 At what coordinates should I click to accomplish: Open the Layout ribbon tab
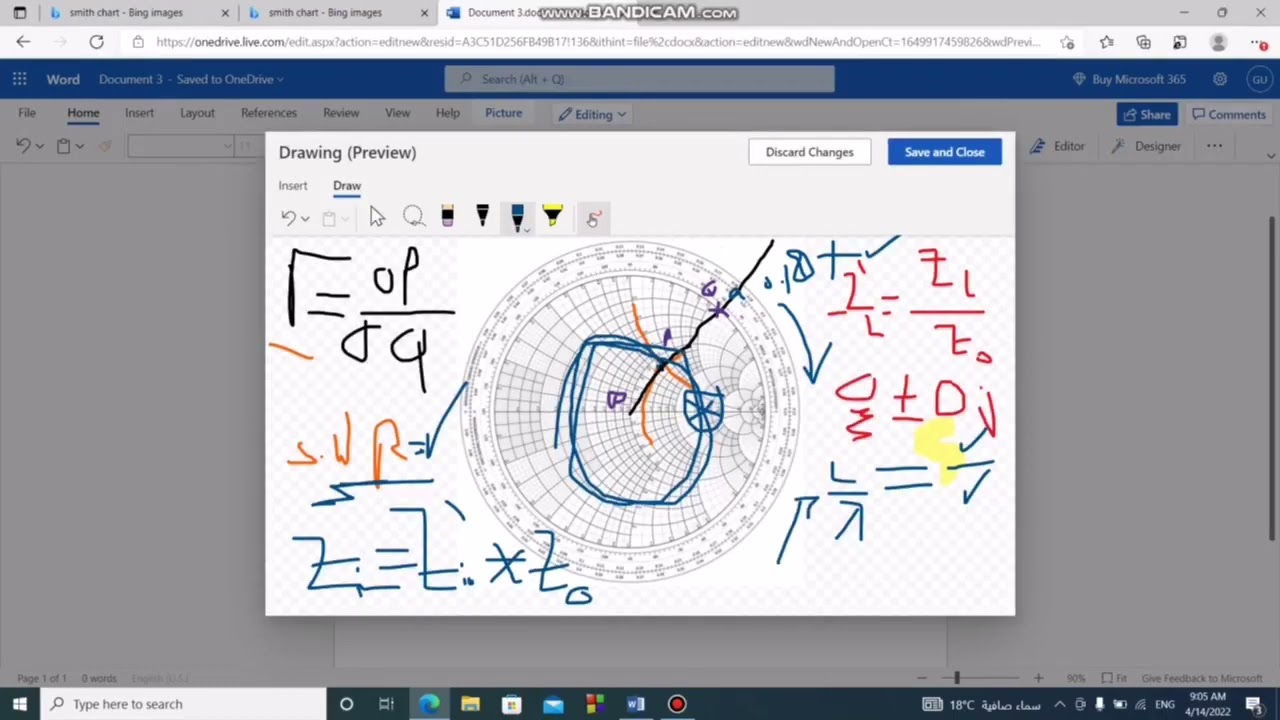tap(197, 113)
